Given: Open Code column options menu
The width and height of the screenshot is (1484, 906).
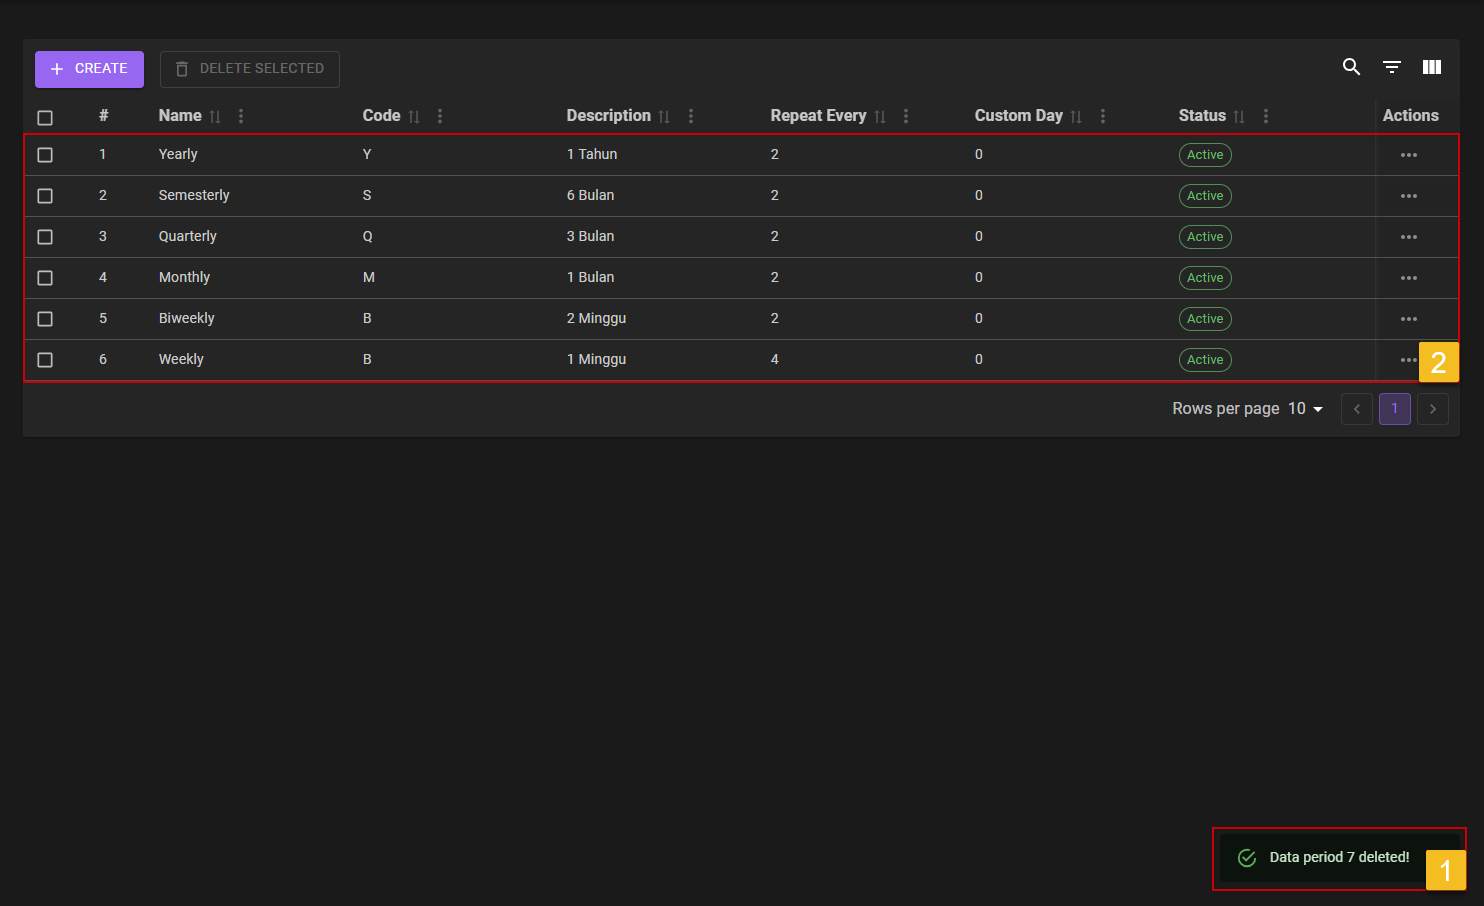Looking at the screenshot, I should coord(440,116).
